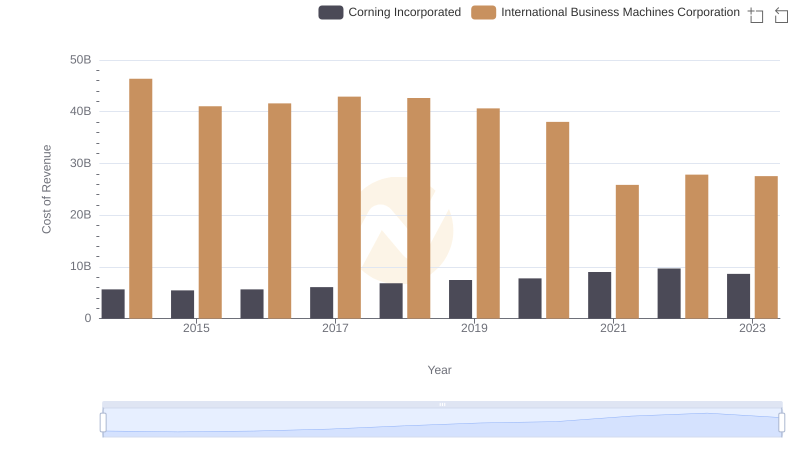
Task: Select Corning bar for 2020
Action: pos(530,298)
